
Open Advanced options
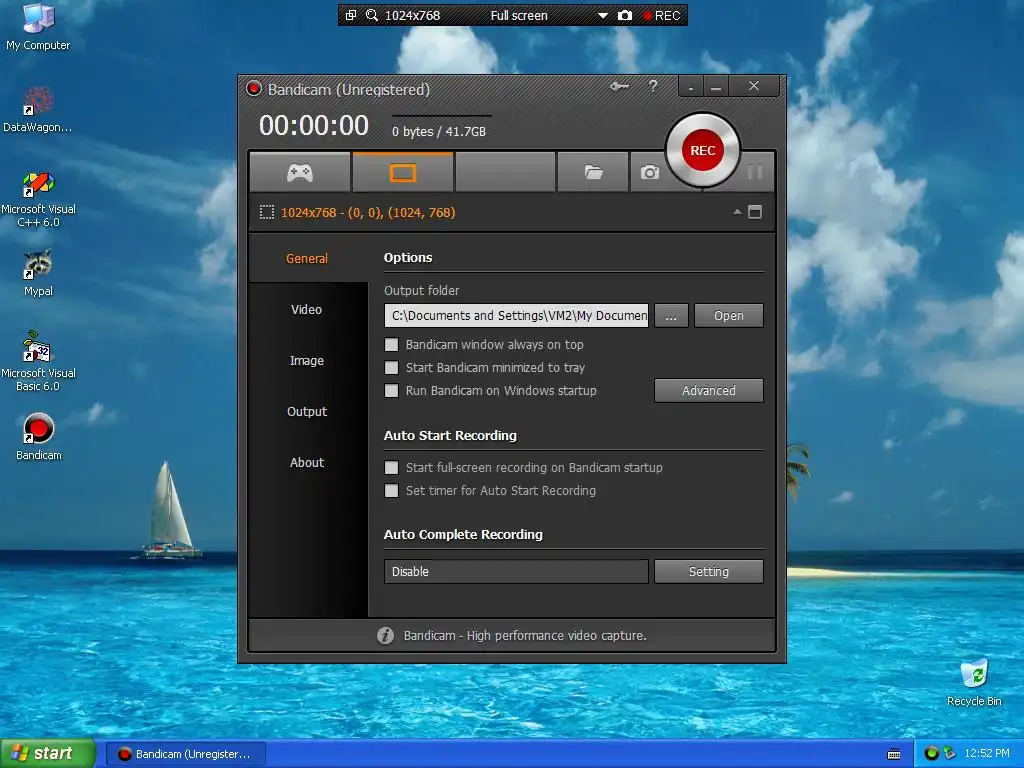[x=709, y=391]
